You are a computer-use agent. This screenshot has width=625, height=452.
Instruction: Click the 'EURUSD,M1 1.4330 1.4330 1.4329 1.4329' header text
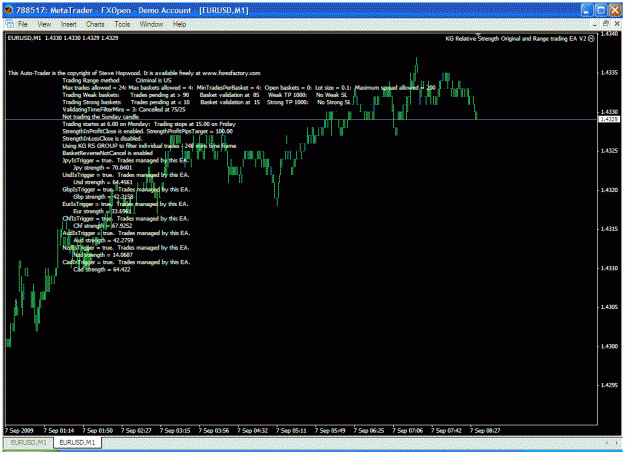pos(63,38)
